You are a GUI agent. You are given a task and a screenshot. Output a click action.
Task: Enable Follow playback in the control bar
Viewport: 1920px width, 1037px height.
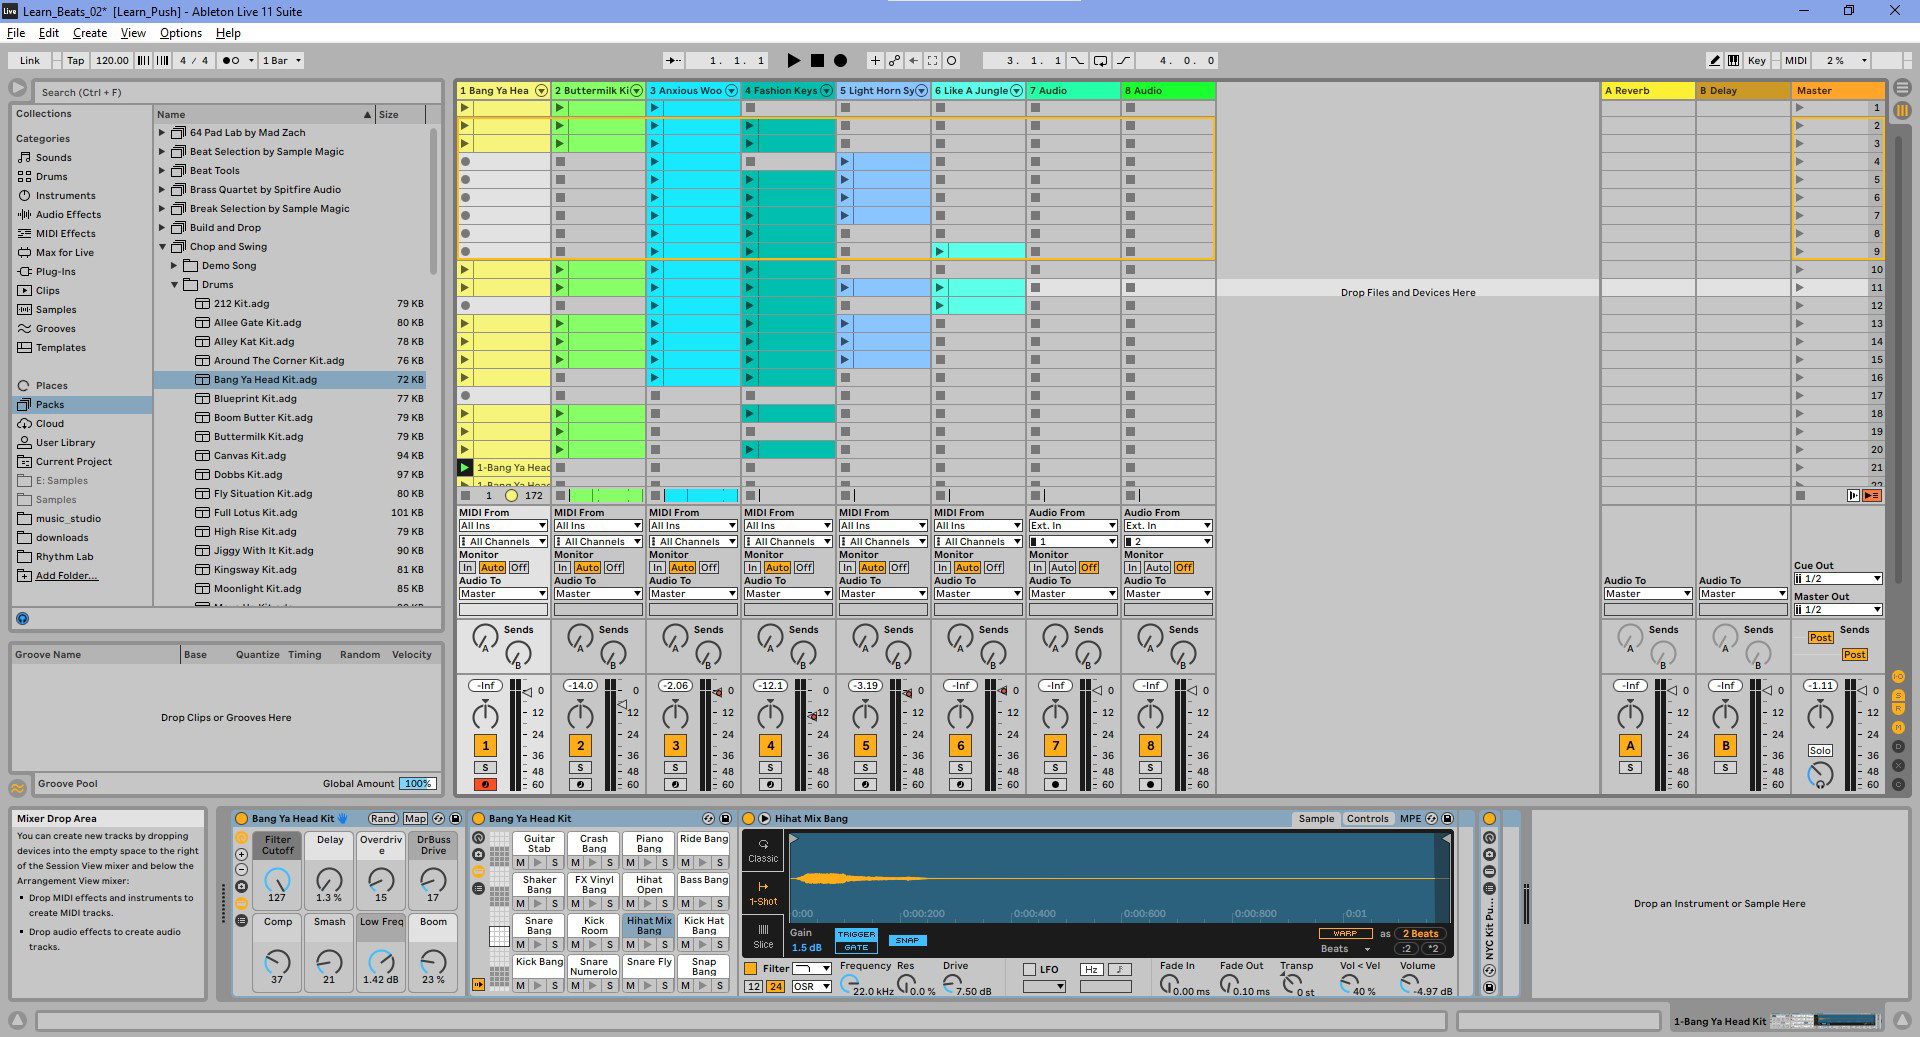coord(674,60)
